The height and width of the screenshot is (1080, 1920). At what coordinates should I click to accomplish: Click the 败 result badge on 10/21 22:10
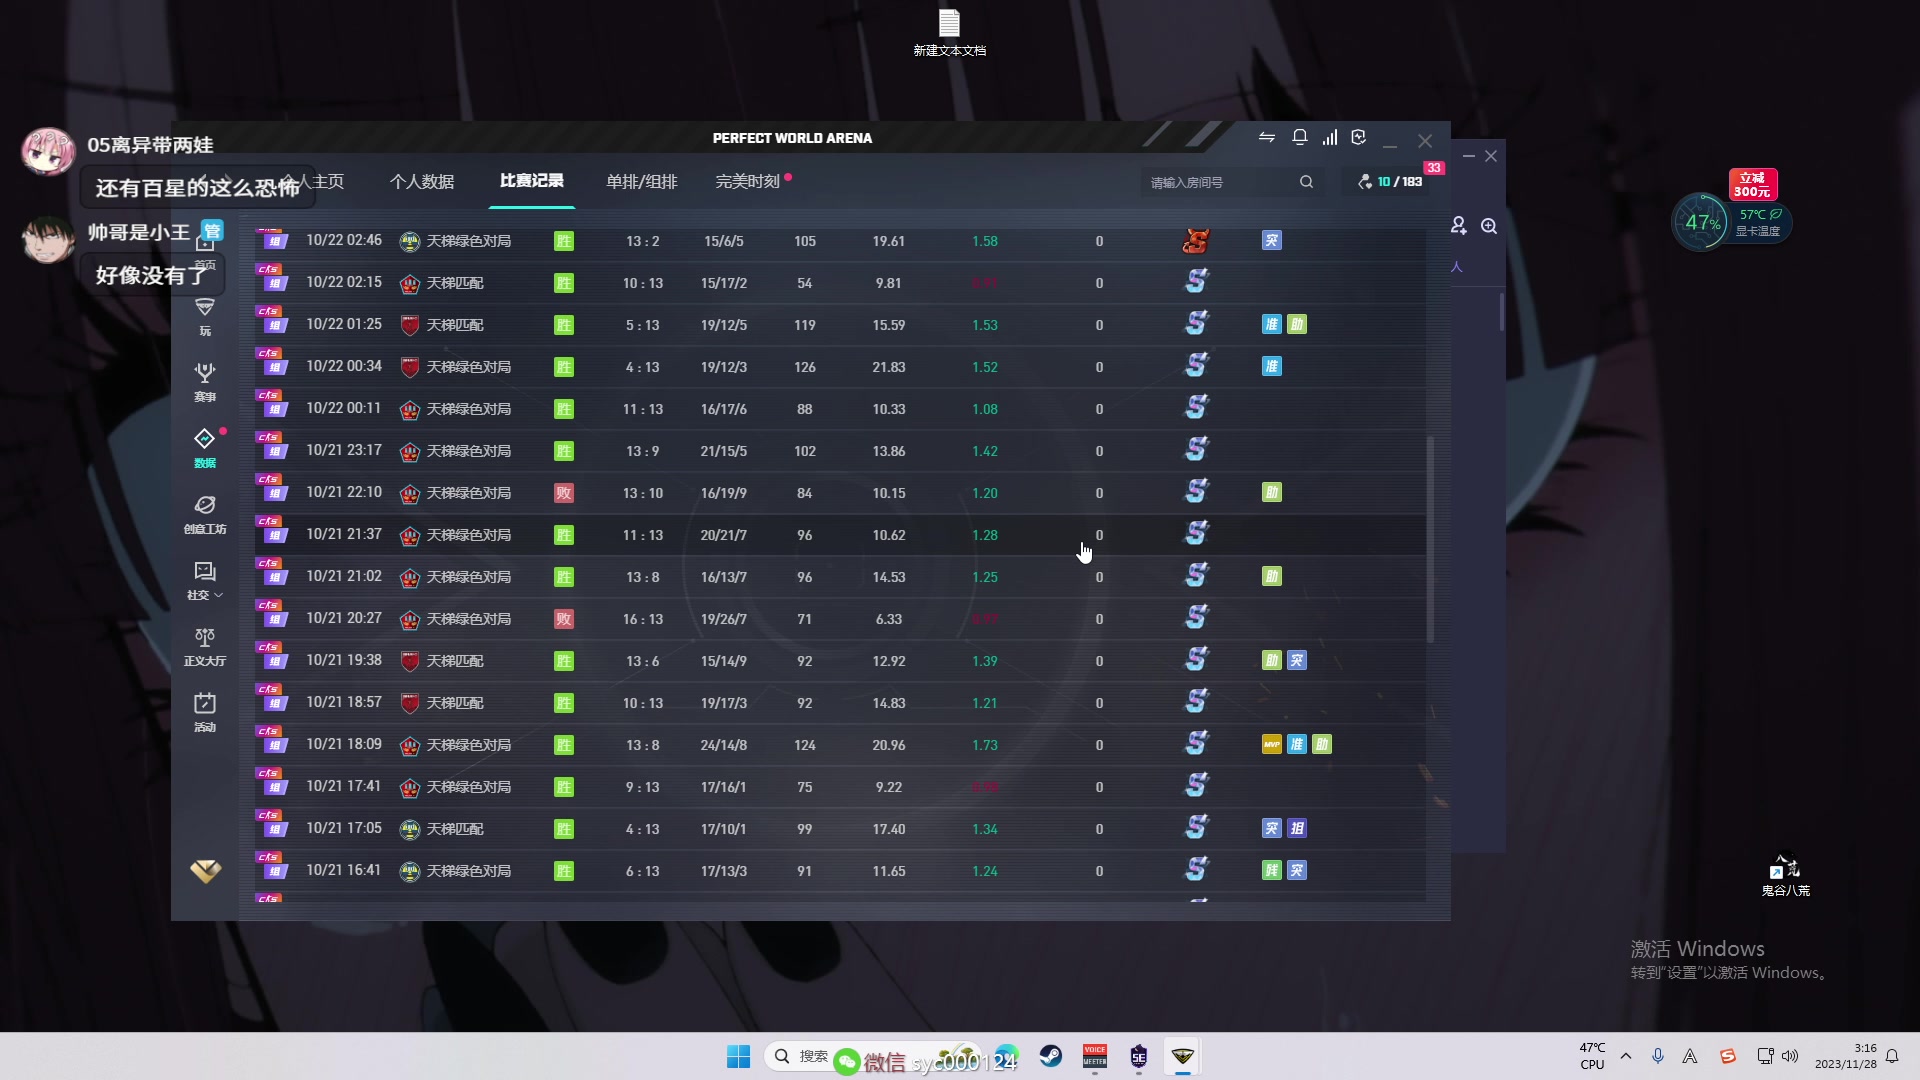click(564, 493)
